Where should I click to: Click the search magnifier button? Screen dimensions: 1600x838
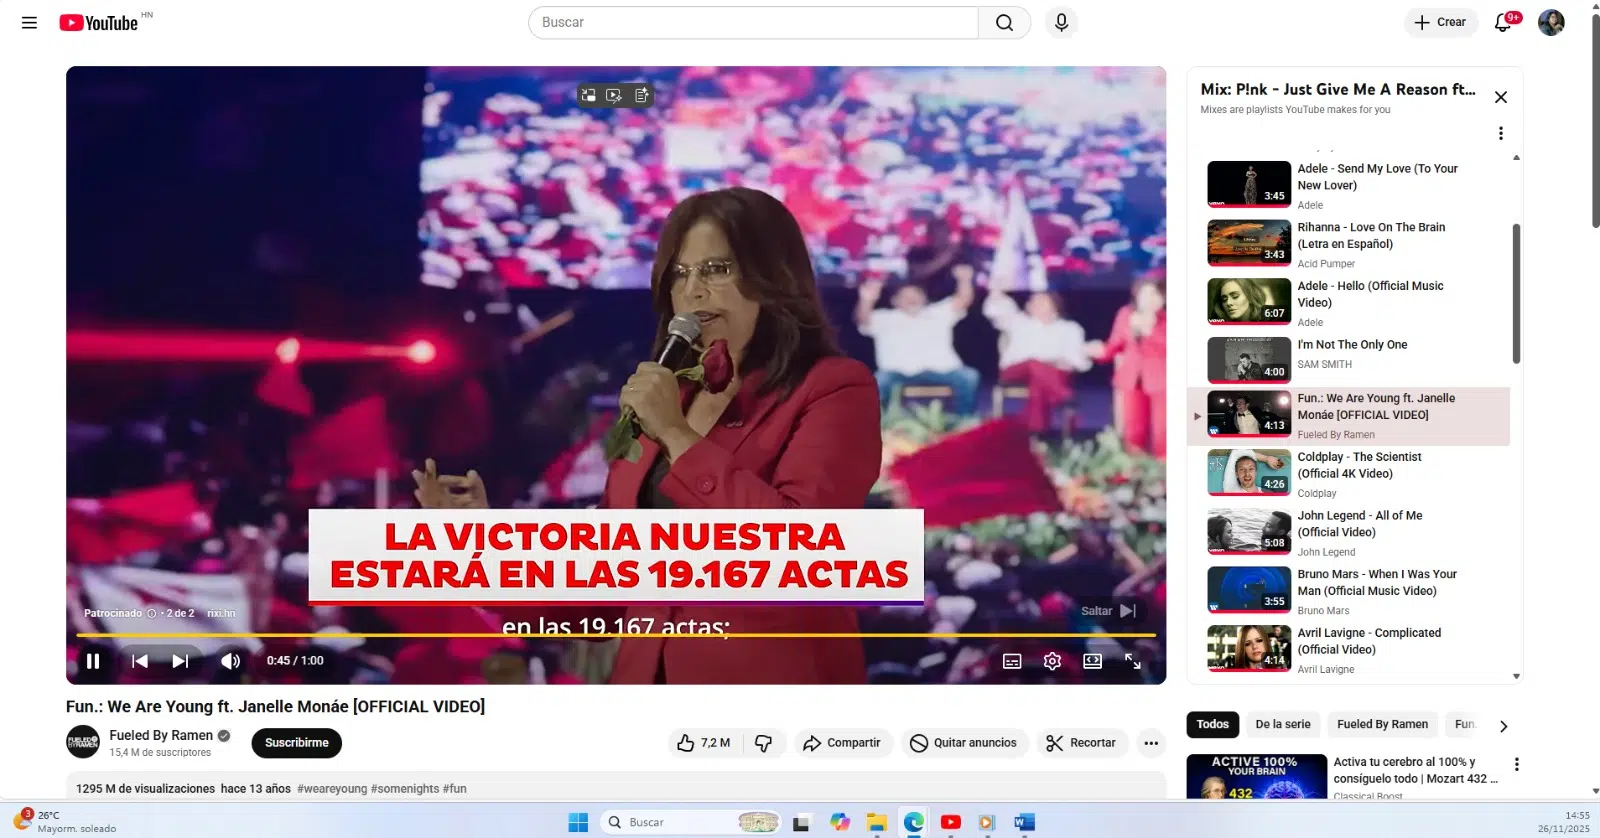pos(1004,22)
